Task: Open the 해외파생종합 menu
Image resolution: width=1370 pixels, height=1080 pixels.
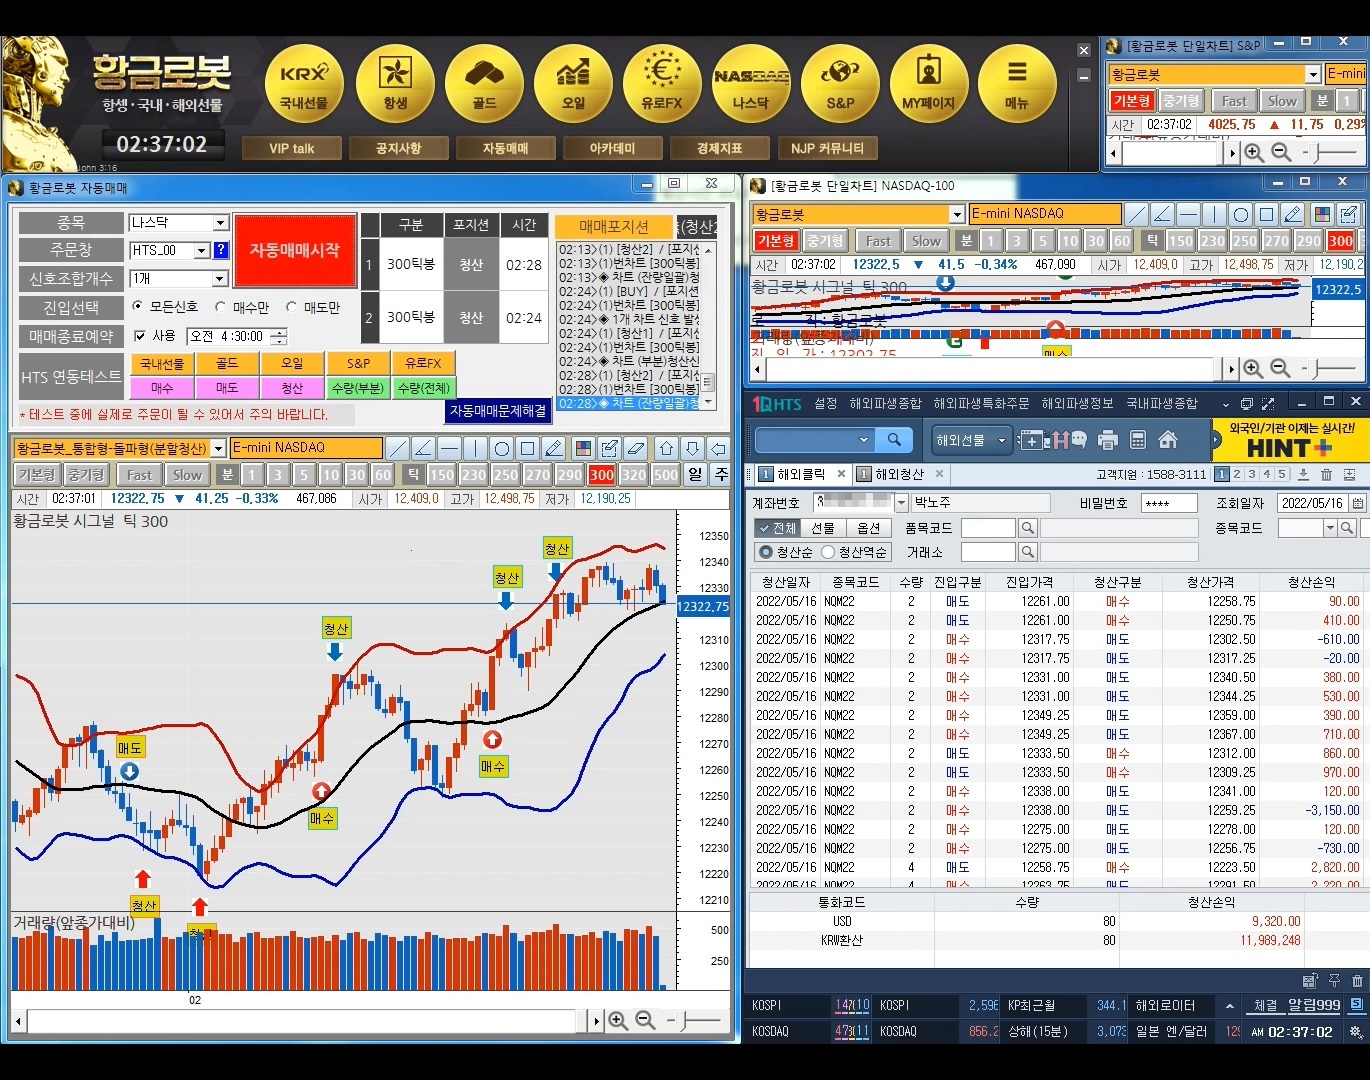Action: click(885, 404)
